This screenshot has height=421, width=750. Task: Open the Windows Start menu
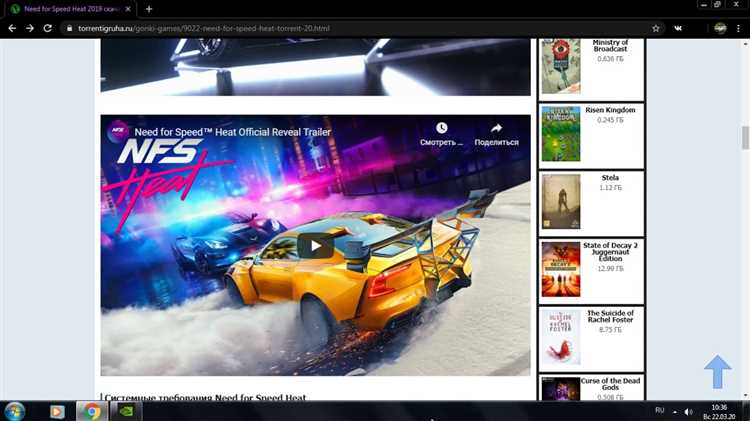click(14, 411)
